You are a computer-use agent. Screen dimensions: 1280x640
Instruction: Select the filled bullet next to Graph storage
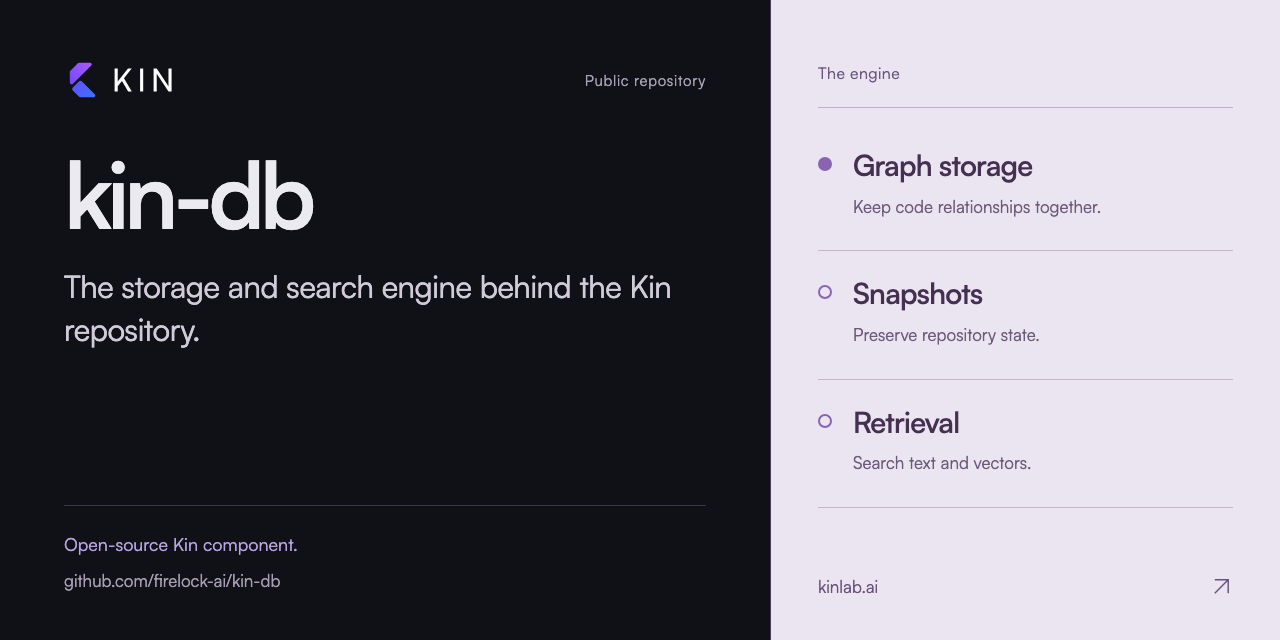(825, 164)
